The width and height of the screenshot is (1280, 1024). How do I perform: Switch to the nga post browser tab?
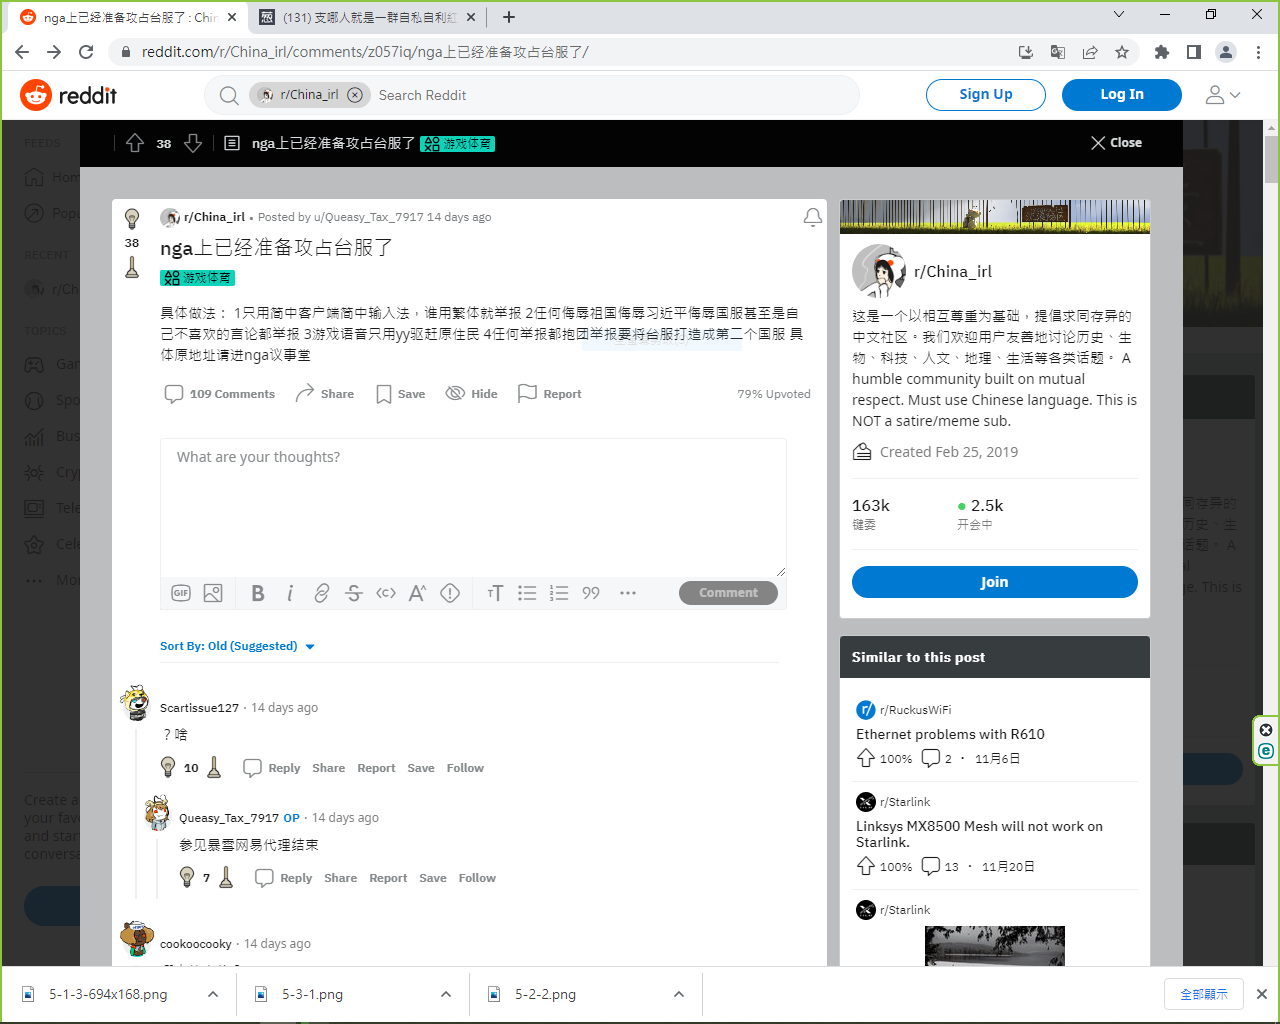tap(131, 17)
